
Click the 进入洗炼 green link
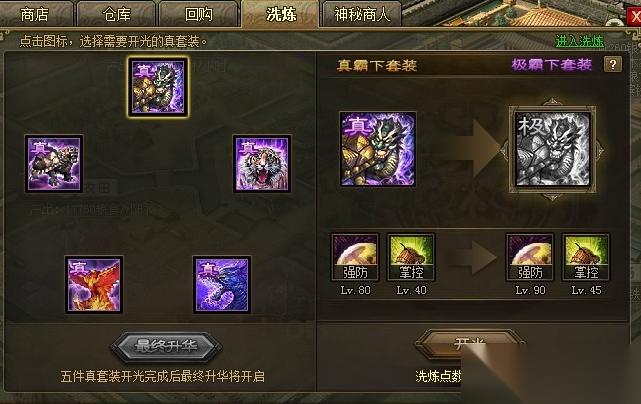[580, 41]
